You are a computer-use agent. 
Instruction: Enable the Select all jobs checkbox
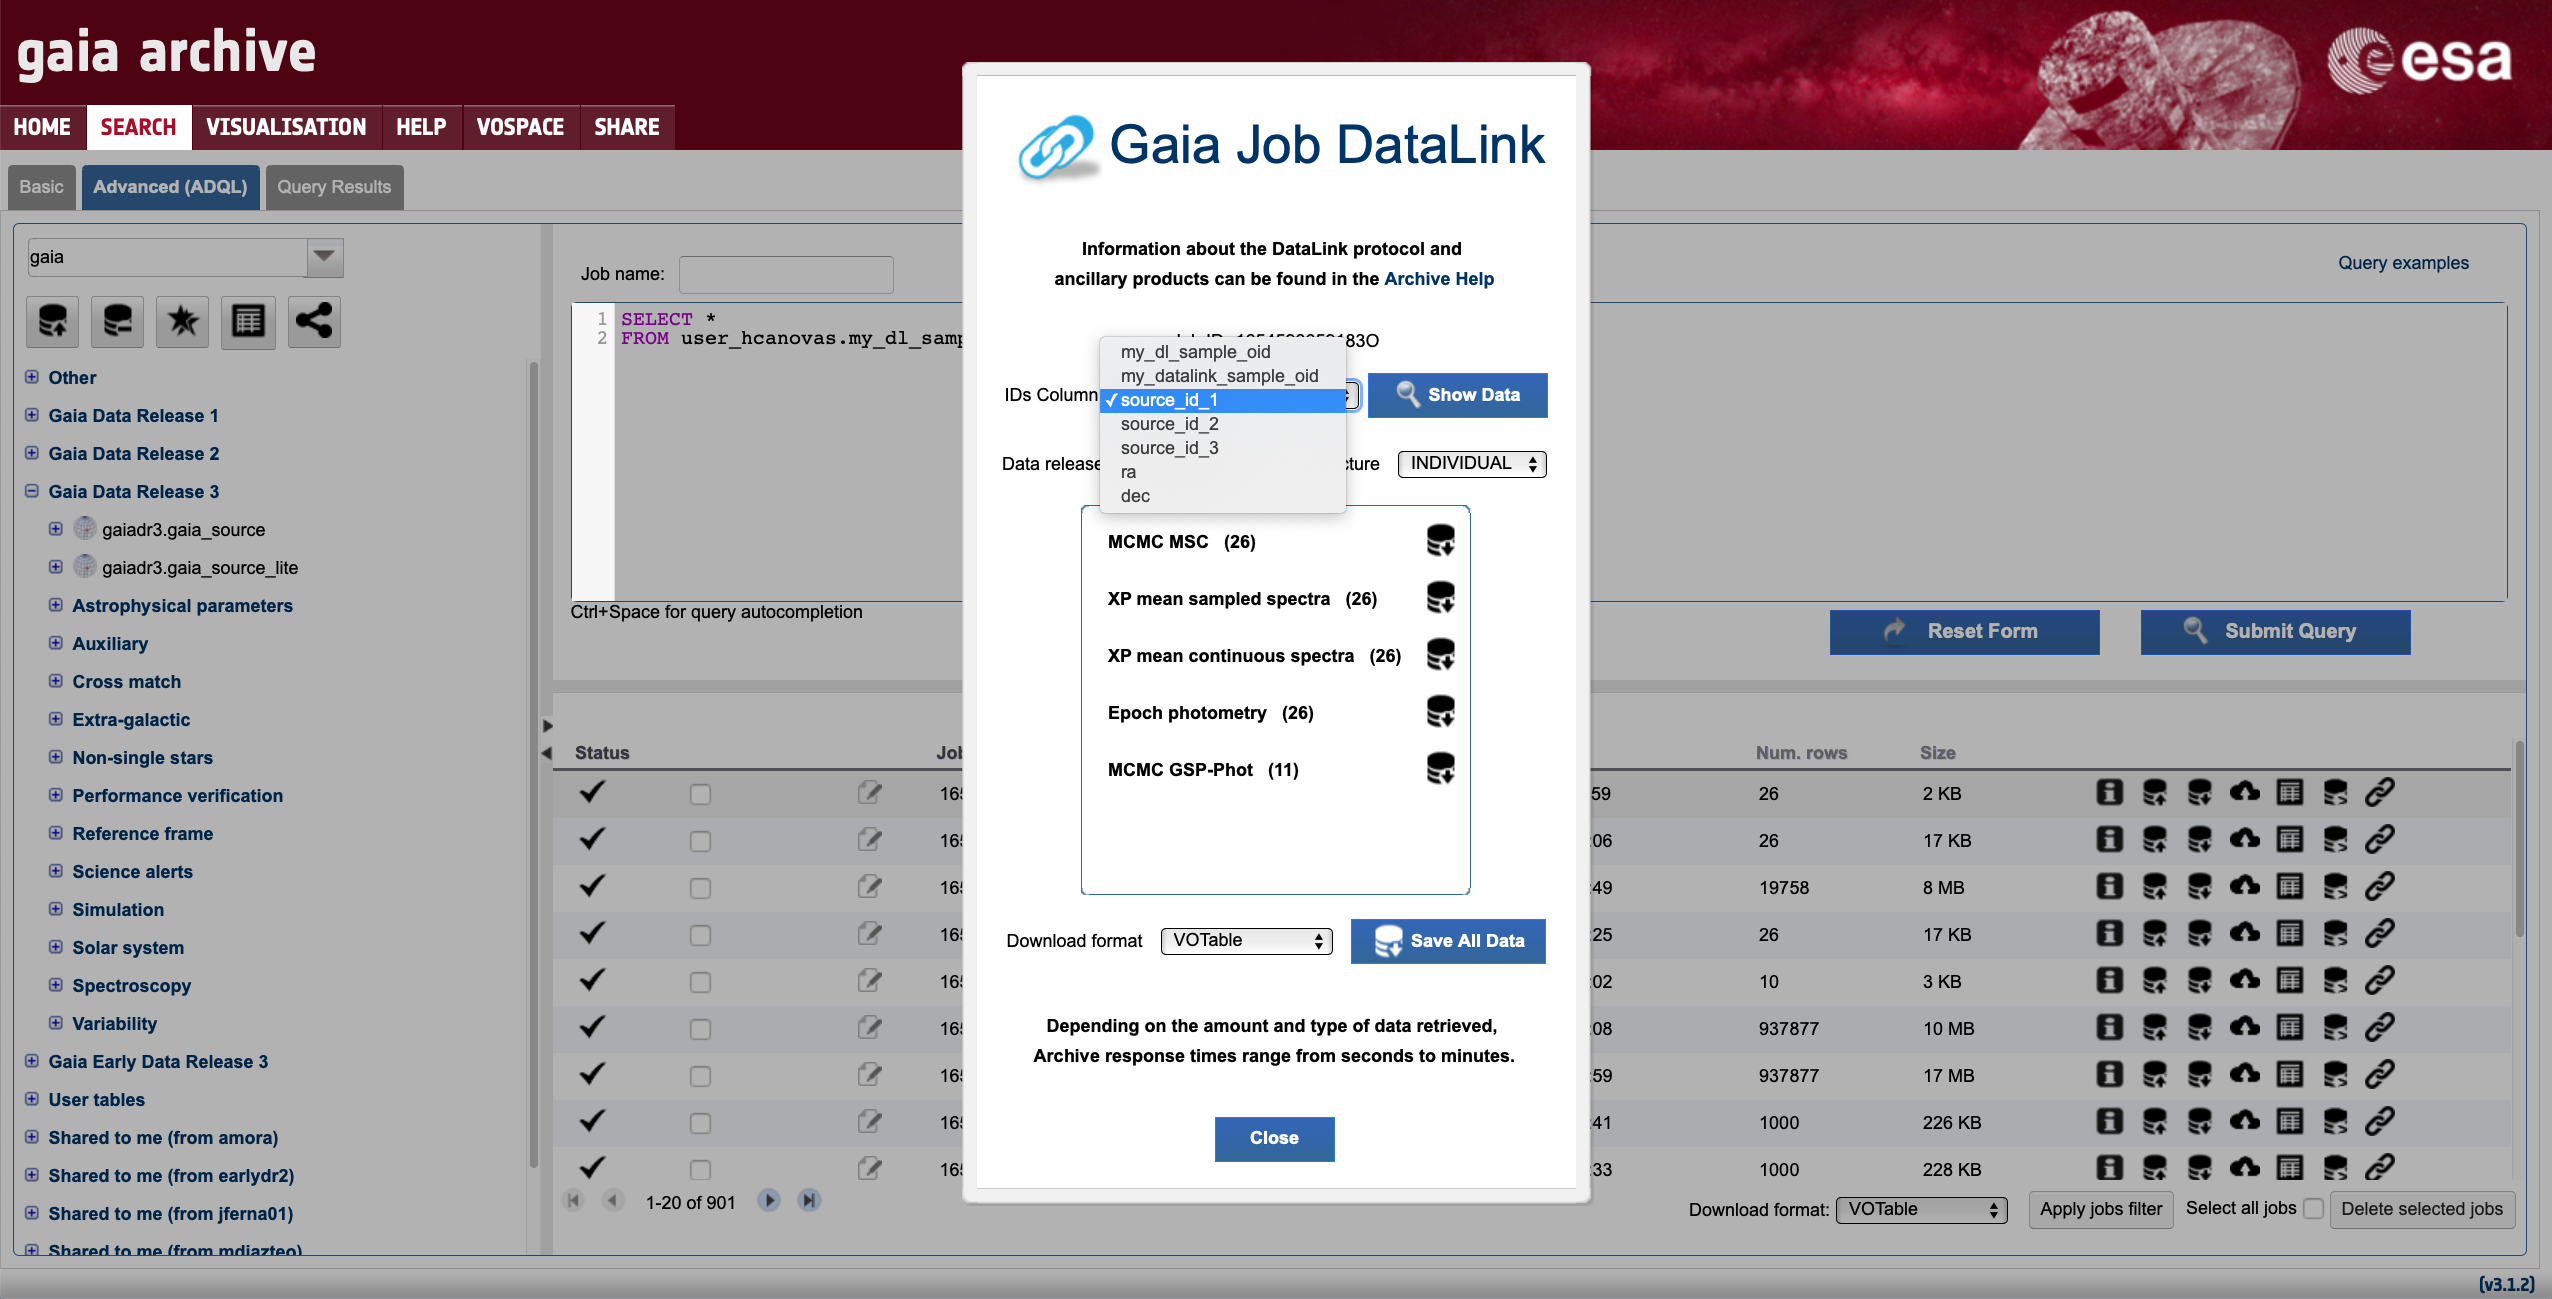tap(2313, 1209)
